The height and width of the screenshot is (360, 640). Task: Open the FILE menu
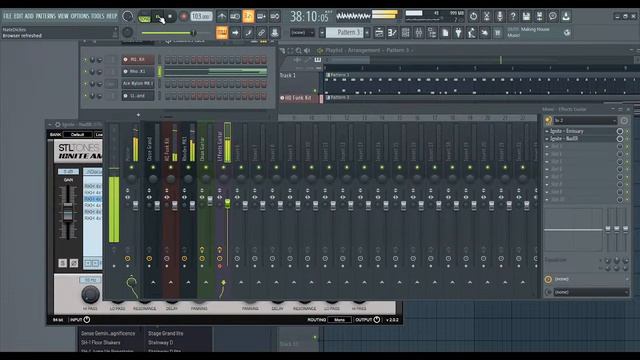coord(7,16)
